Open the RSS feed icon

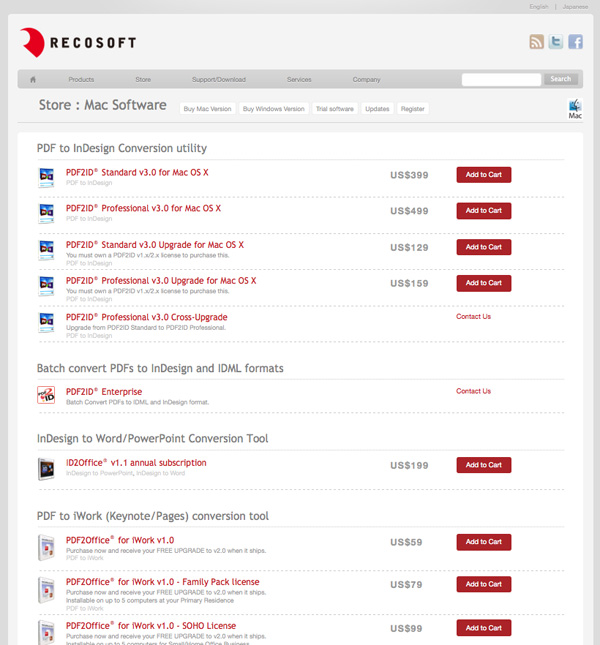(x=536, y=42)
